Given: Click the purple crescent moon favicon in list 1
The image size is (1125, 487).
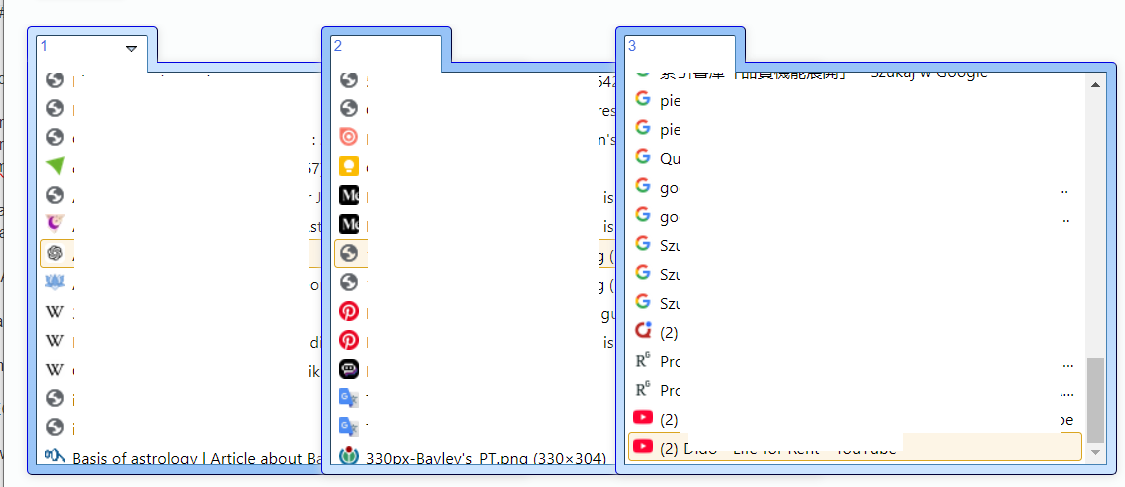Looking at the screenshot, I should pos(55,223).
